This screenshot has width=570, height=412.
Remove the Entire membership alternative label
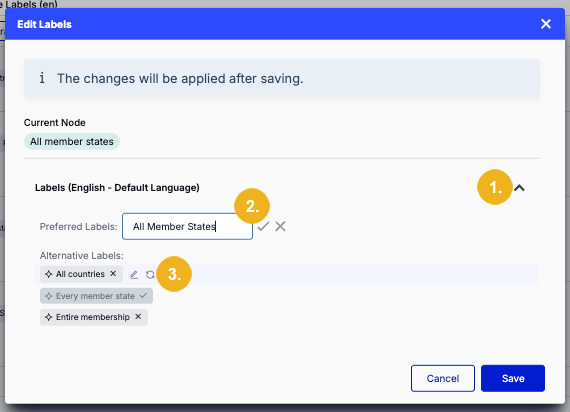(138, 317)
